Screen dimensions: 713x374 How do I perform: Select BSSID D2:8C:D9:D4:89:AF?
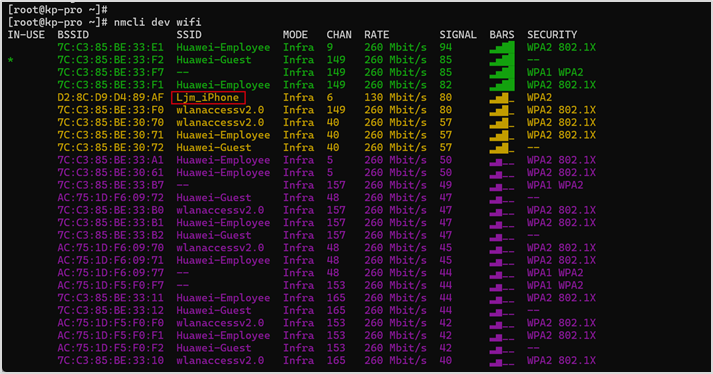point(110,97)
